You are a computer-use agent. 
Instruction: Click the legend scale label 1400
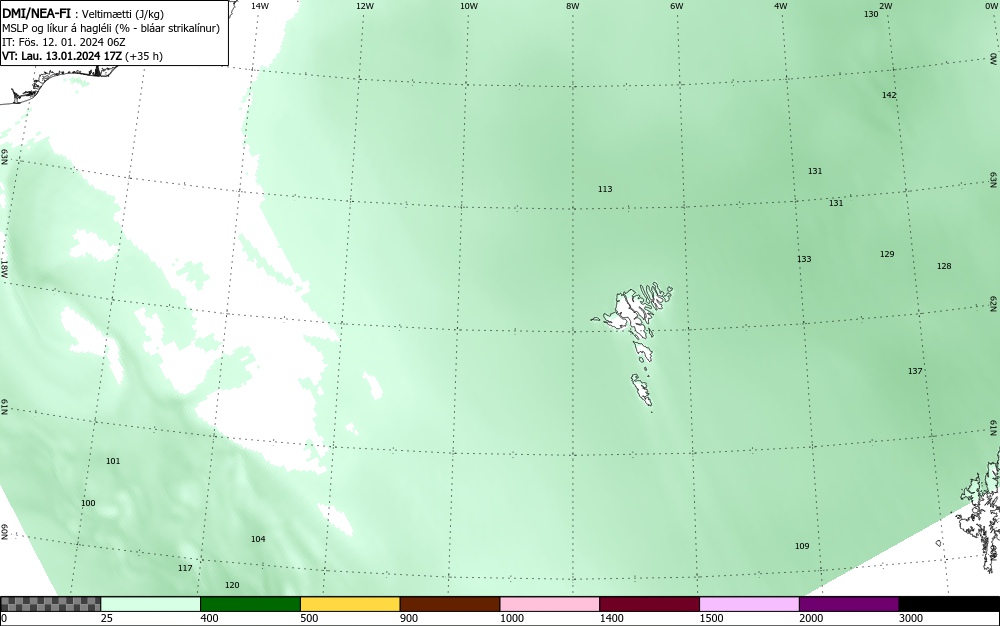pos(612,618)
